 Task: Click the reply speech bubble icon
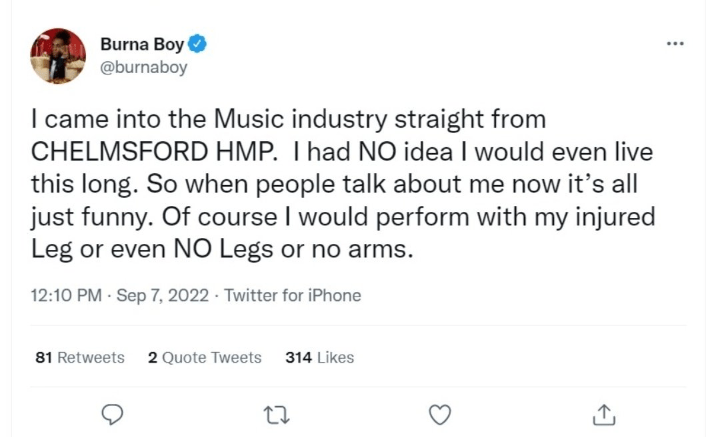pyautogui.click(x=114, y=413)
